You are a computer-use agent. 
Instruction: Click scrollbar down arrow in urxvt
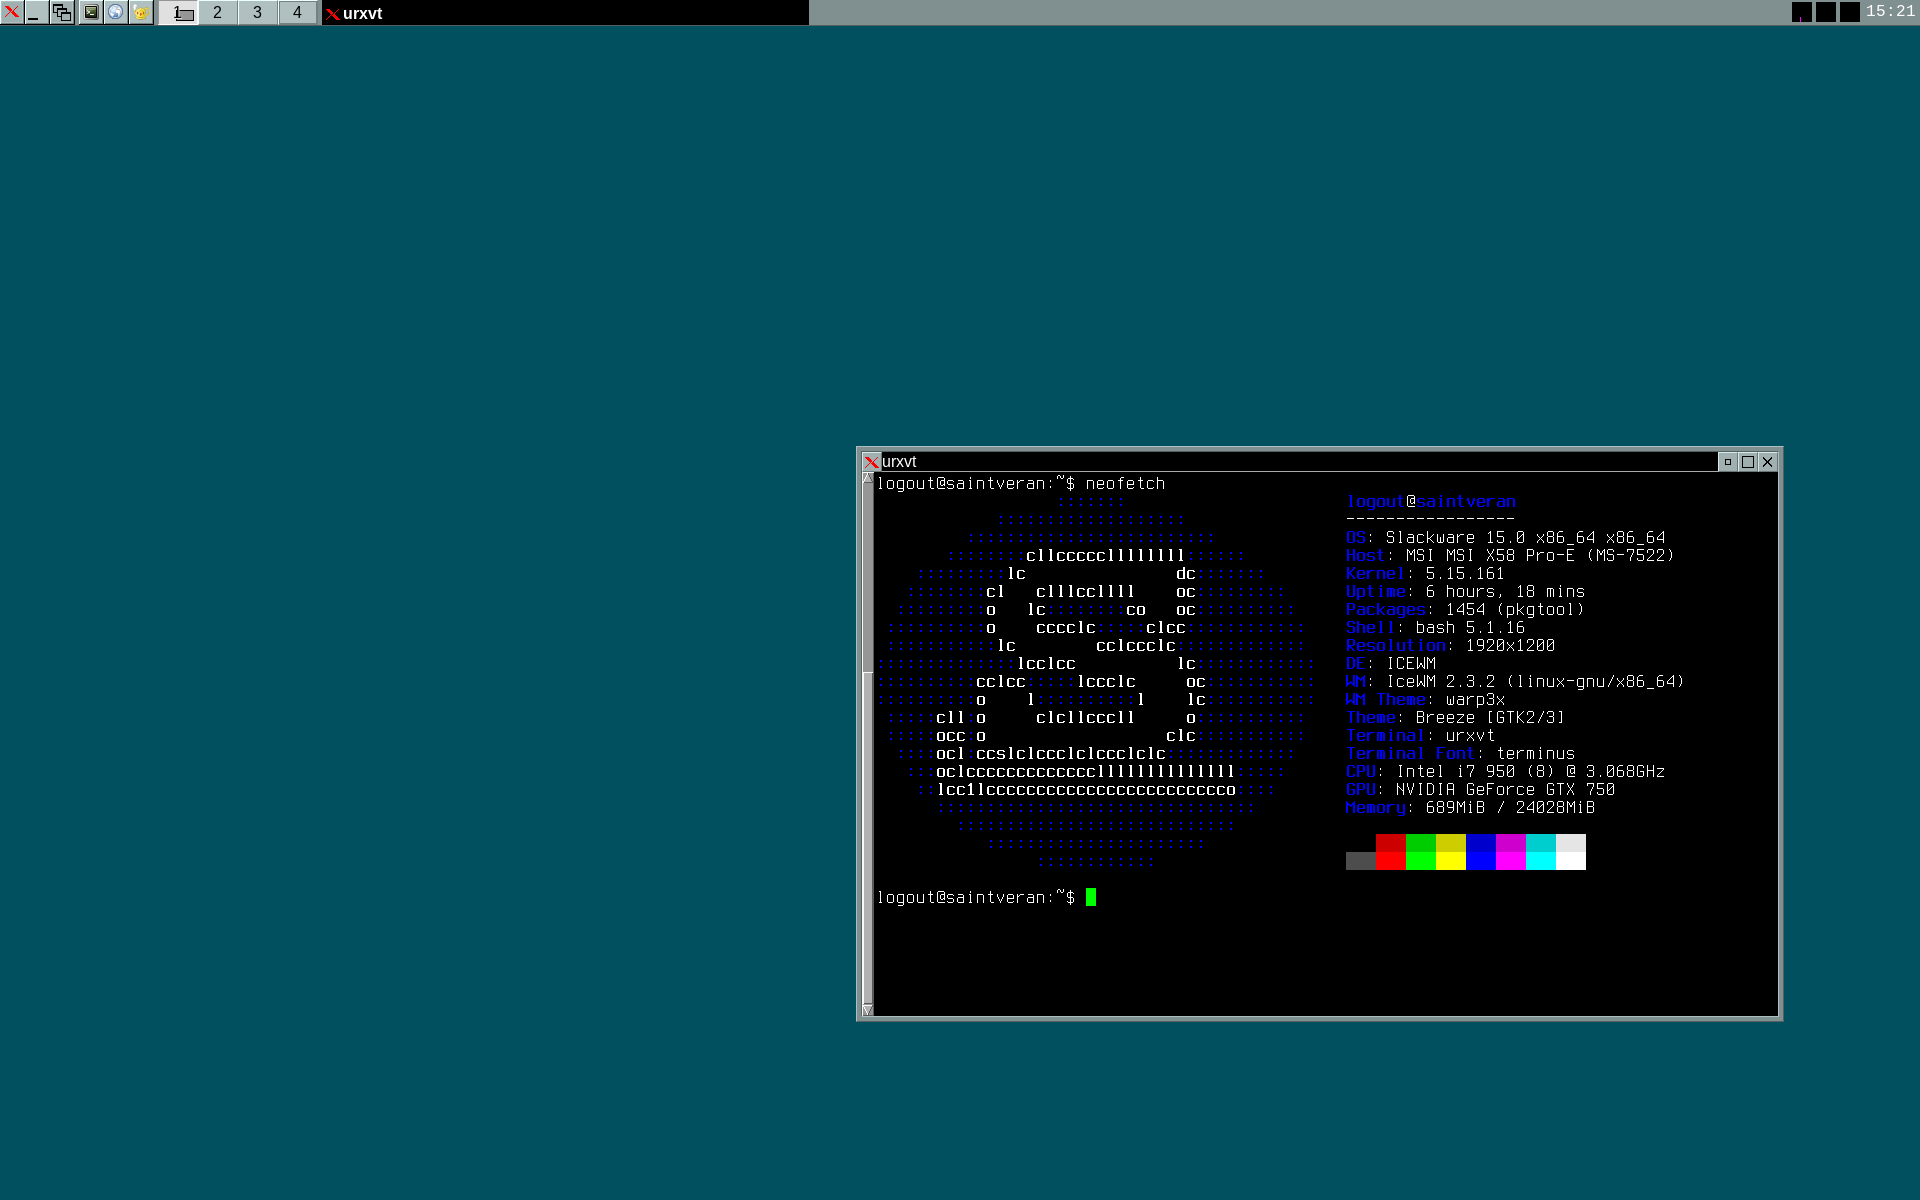(867, 1010)
